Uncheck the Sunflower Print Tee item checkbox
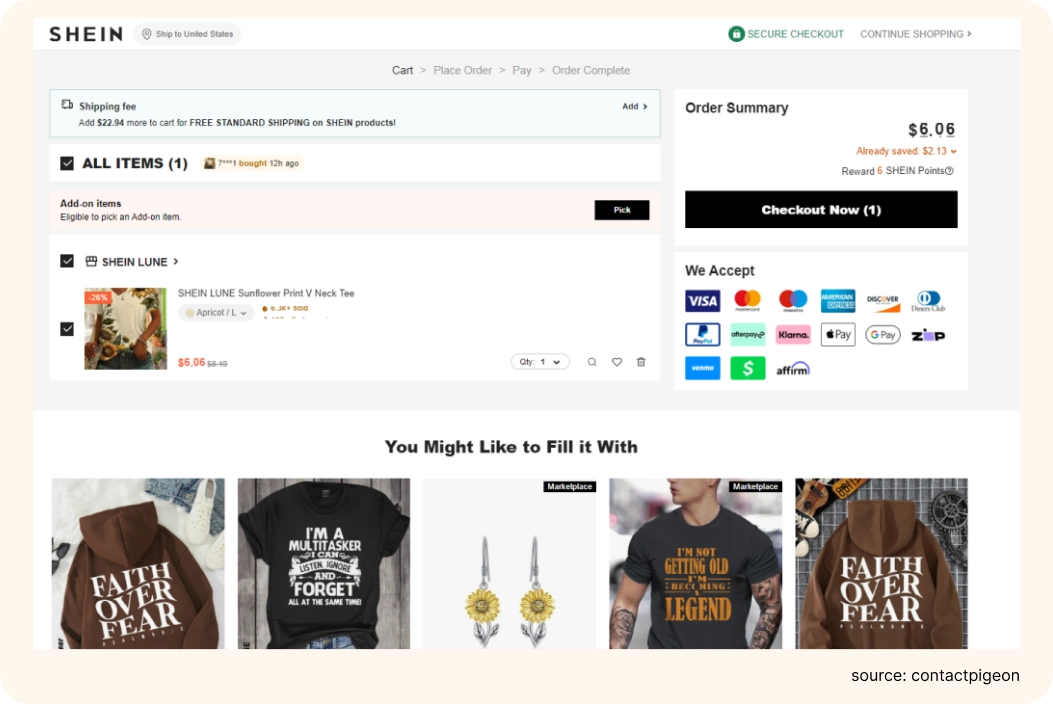The image size is (1053, 704). (x=67, y=329)
